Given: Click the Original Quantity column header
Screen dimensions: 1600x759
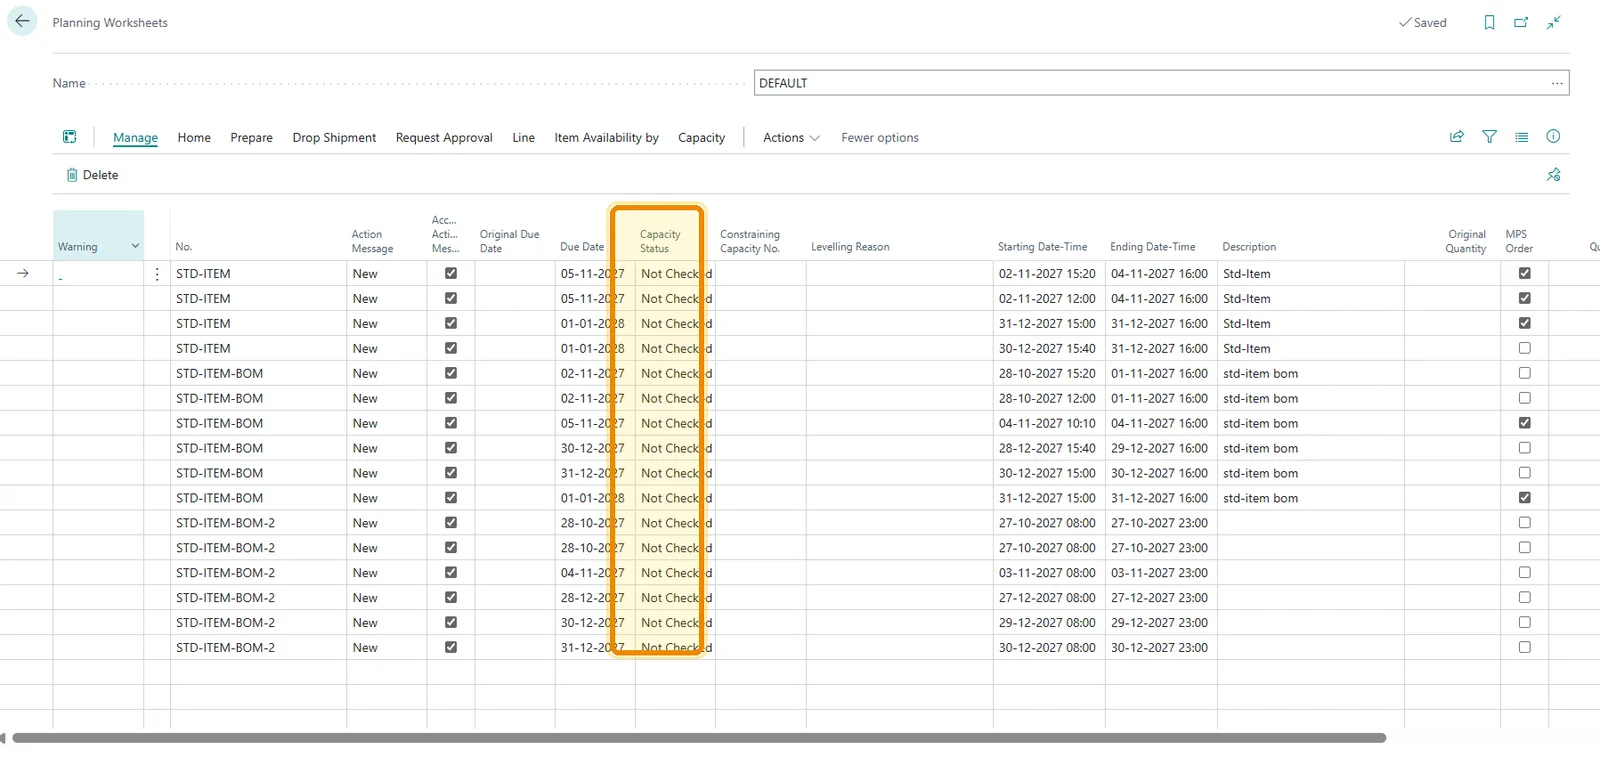Looking at the screenshot, I should 1466,241.
